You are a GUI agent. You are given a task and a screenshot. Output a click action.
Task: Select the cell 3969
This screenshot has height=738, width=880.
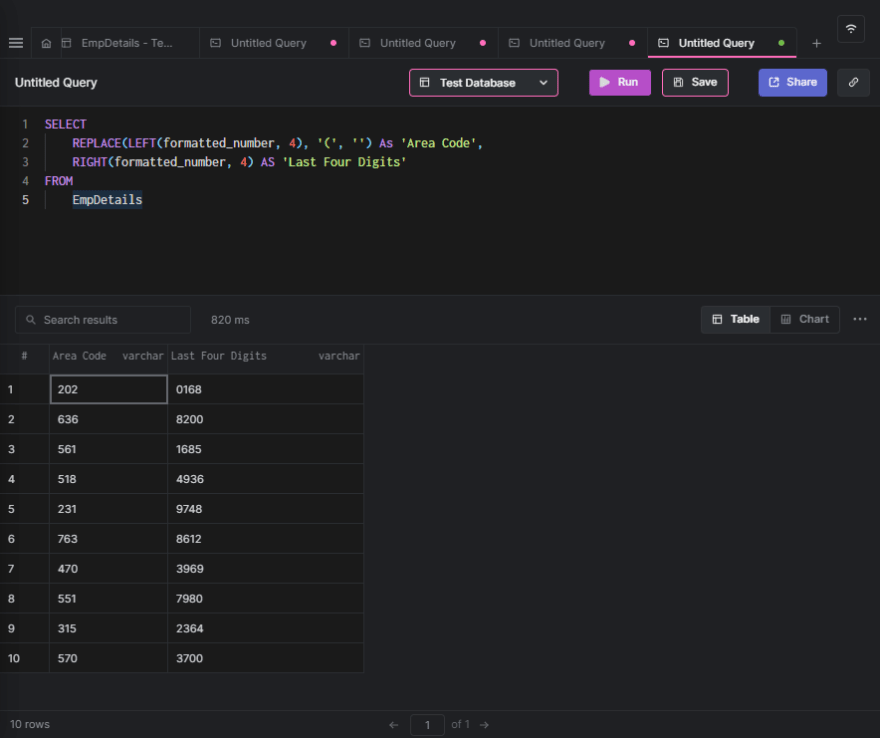[265, 569]
